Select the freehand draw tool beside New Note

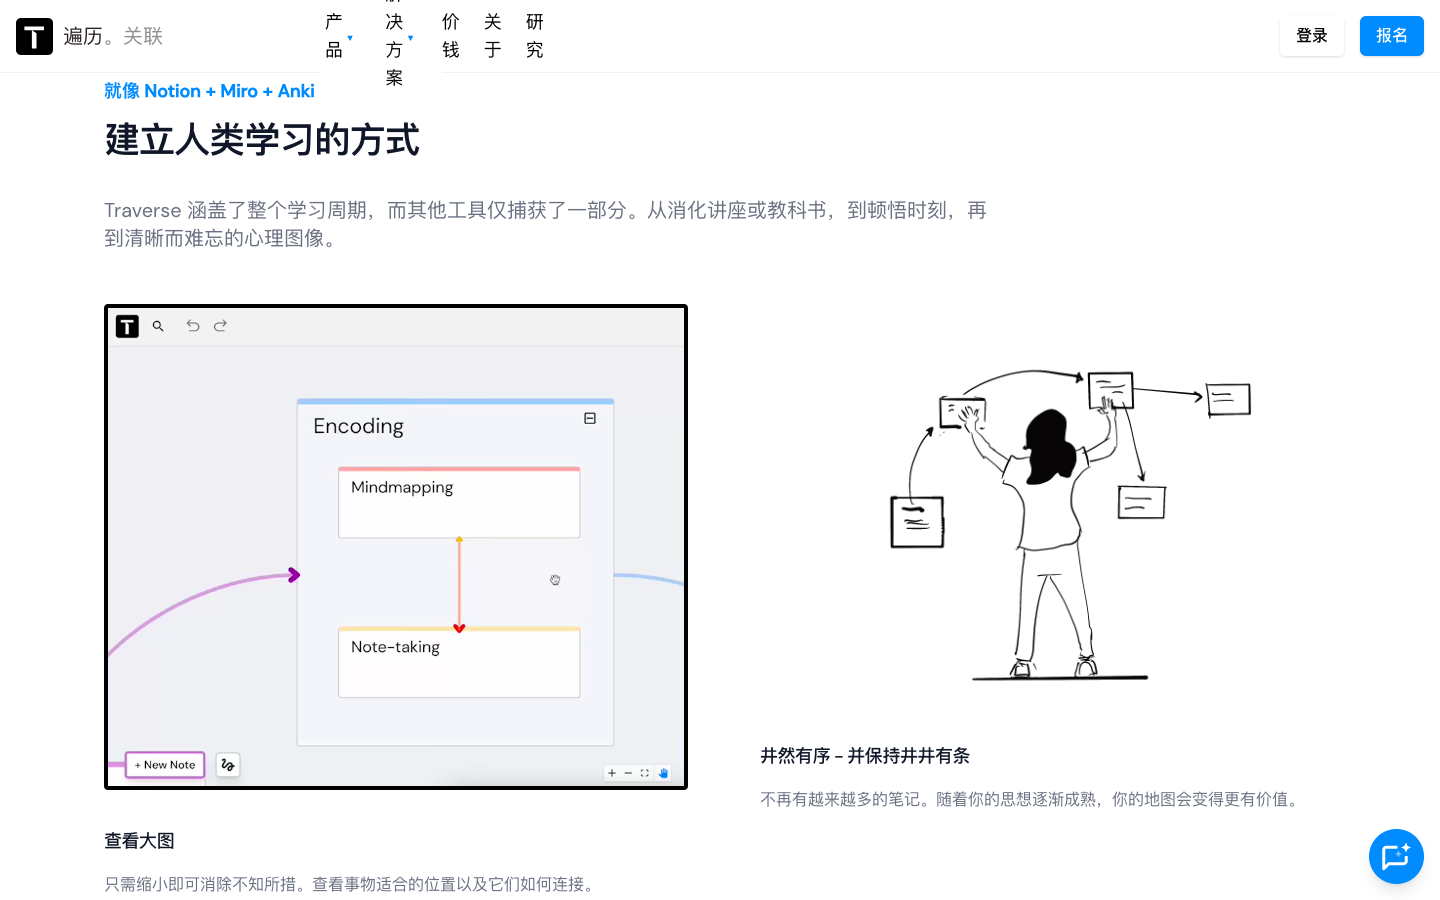(228, 765)
